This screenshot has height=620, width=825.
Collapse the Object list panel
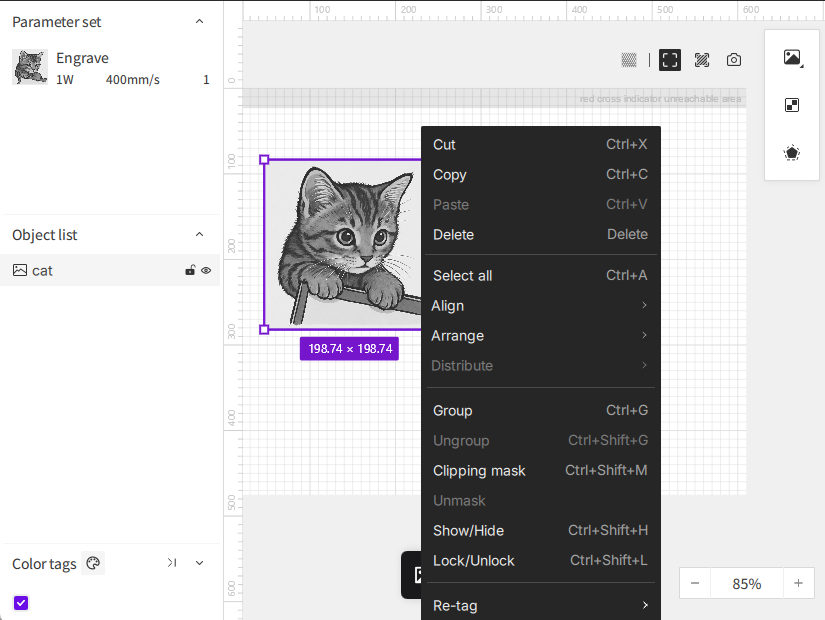[x=199, y=235]
